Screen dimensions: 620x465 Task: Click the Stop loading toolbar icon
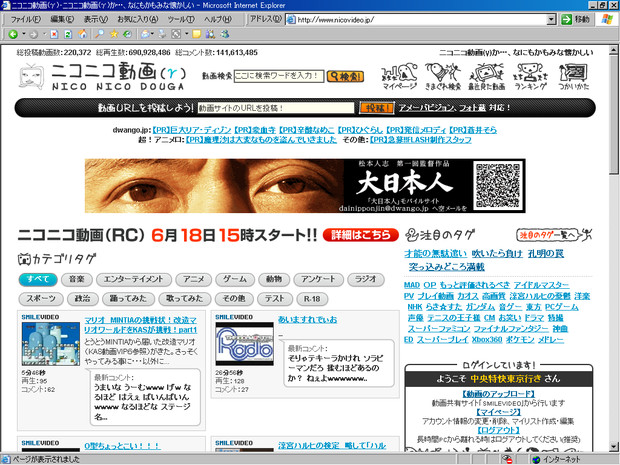(54, 34)
